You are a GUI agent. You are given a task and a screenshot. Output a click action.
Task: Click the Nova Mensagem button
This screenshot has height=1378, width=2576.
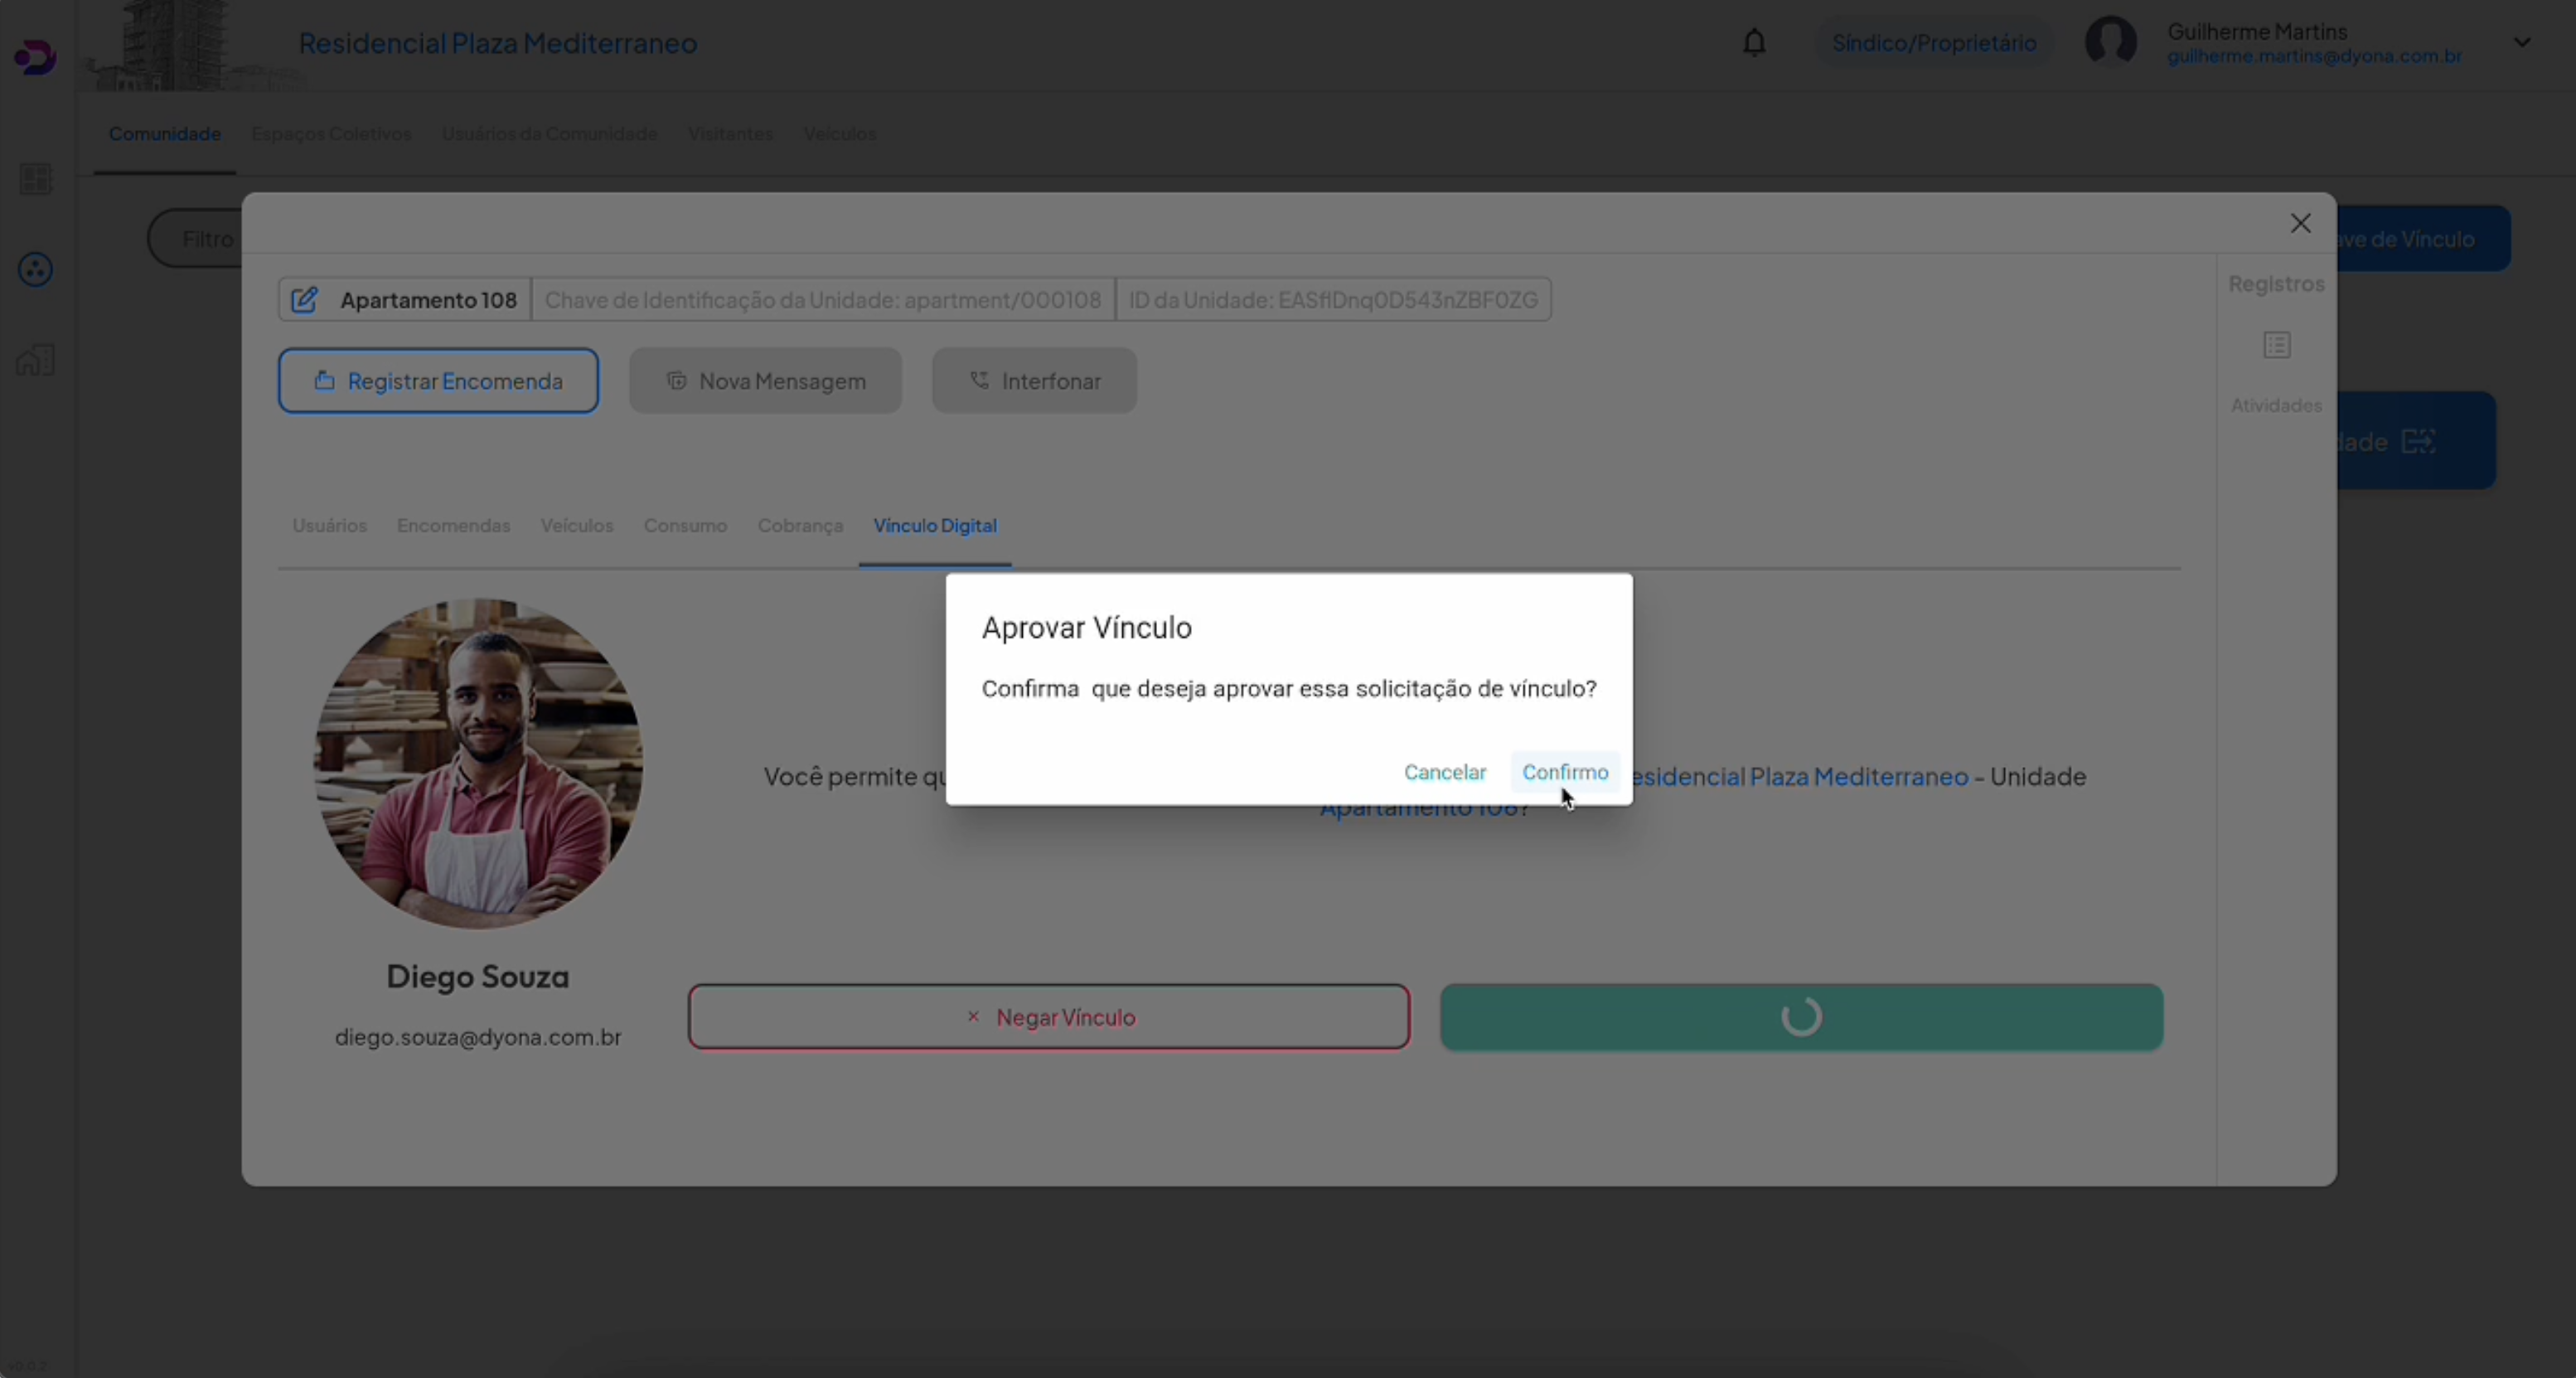pyautogui.click(x=765, y=381)
